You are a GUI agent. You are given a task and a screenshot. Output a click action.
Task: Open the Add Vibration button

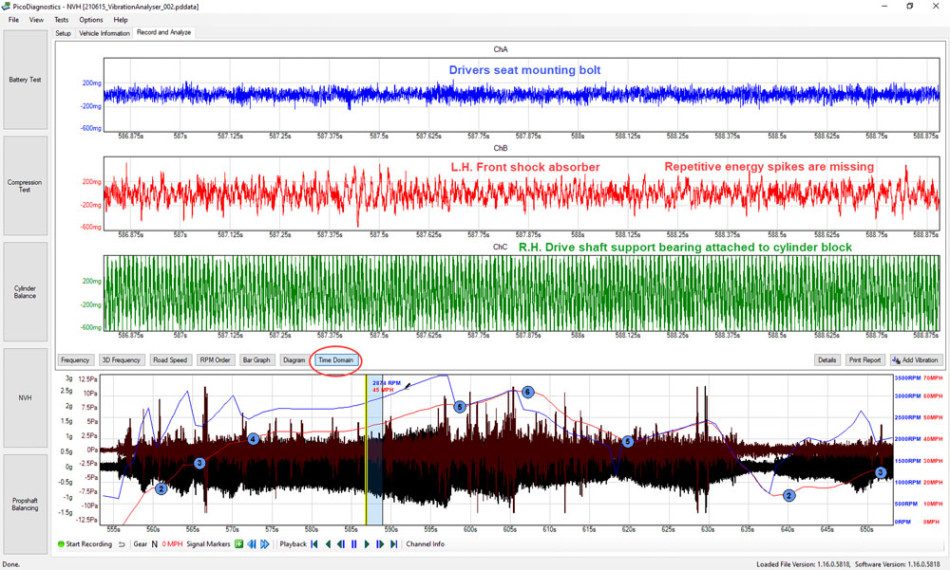coord(916,360)
